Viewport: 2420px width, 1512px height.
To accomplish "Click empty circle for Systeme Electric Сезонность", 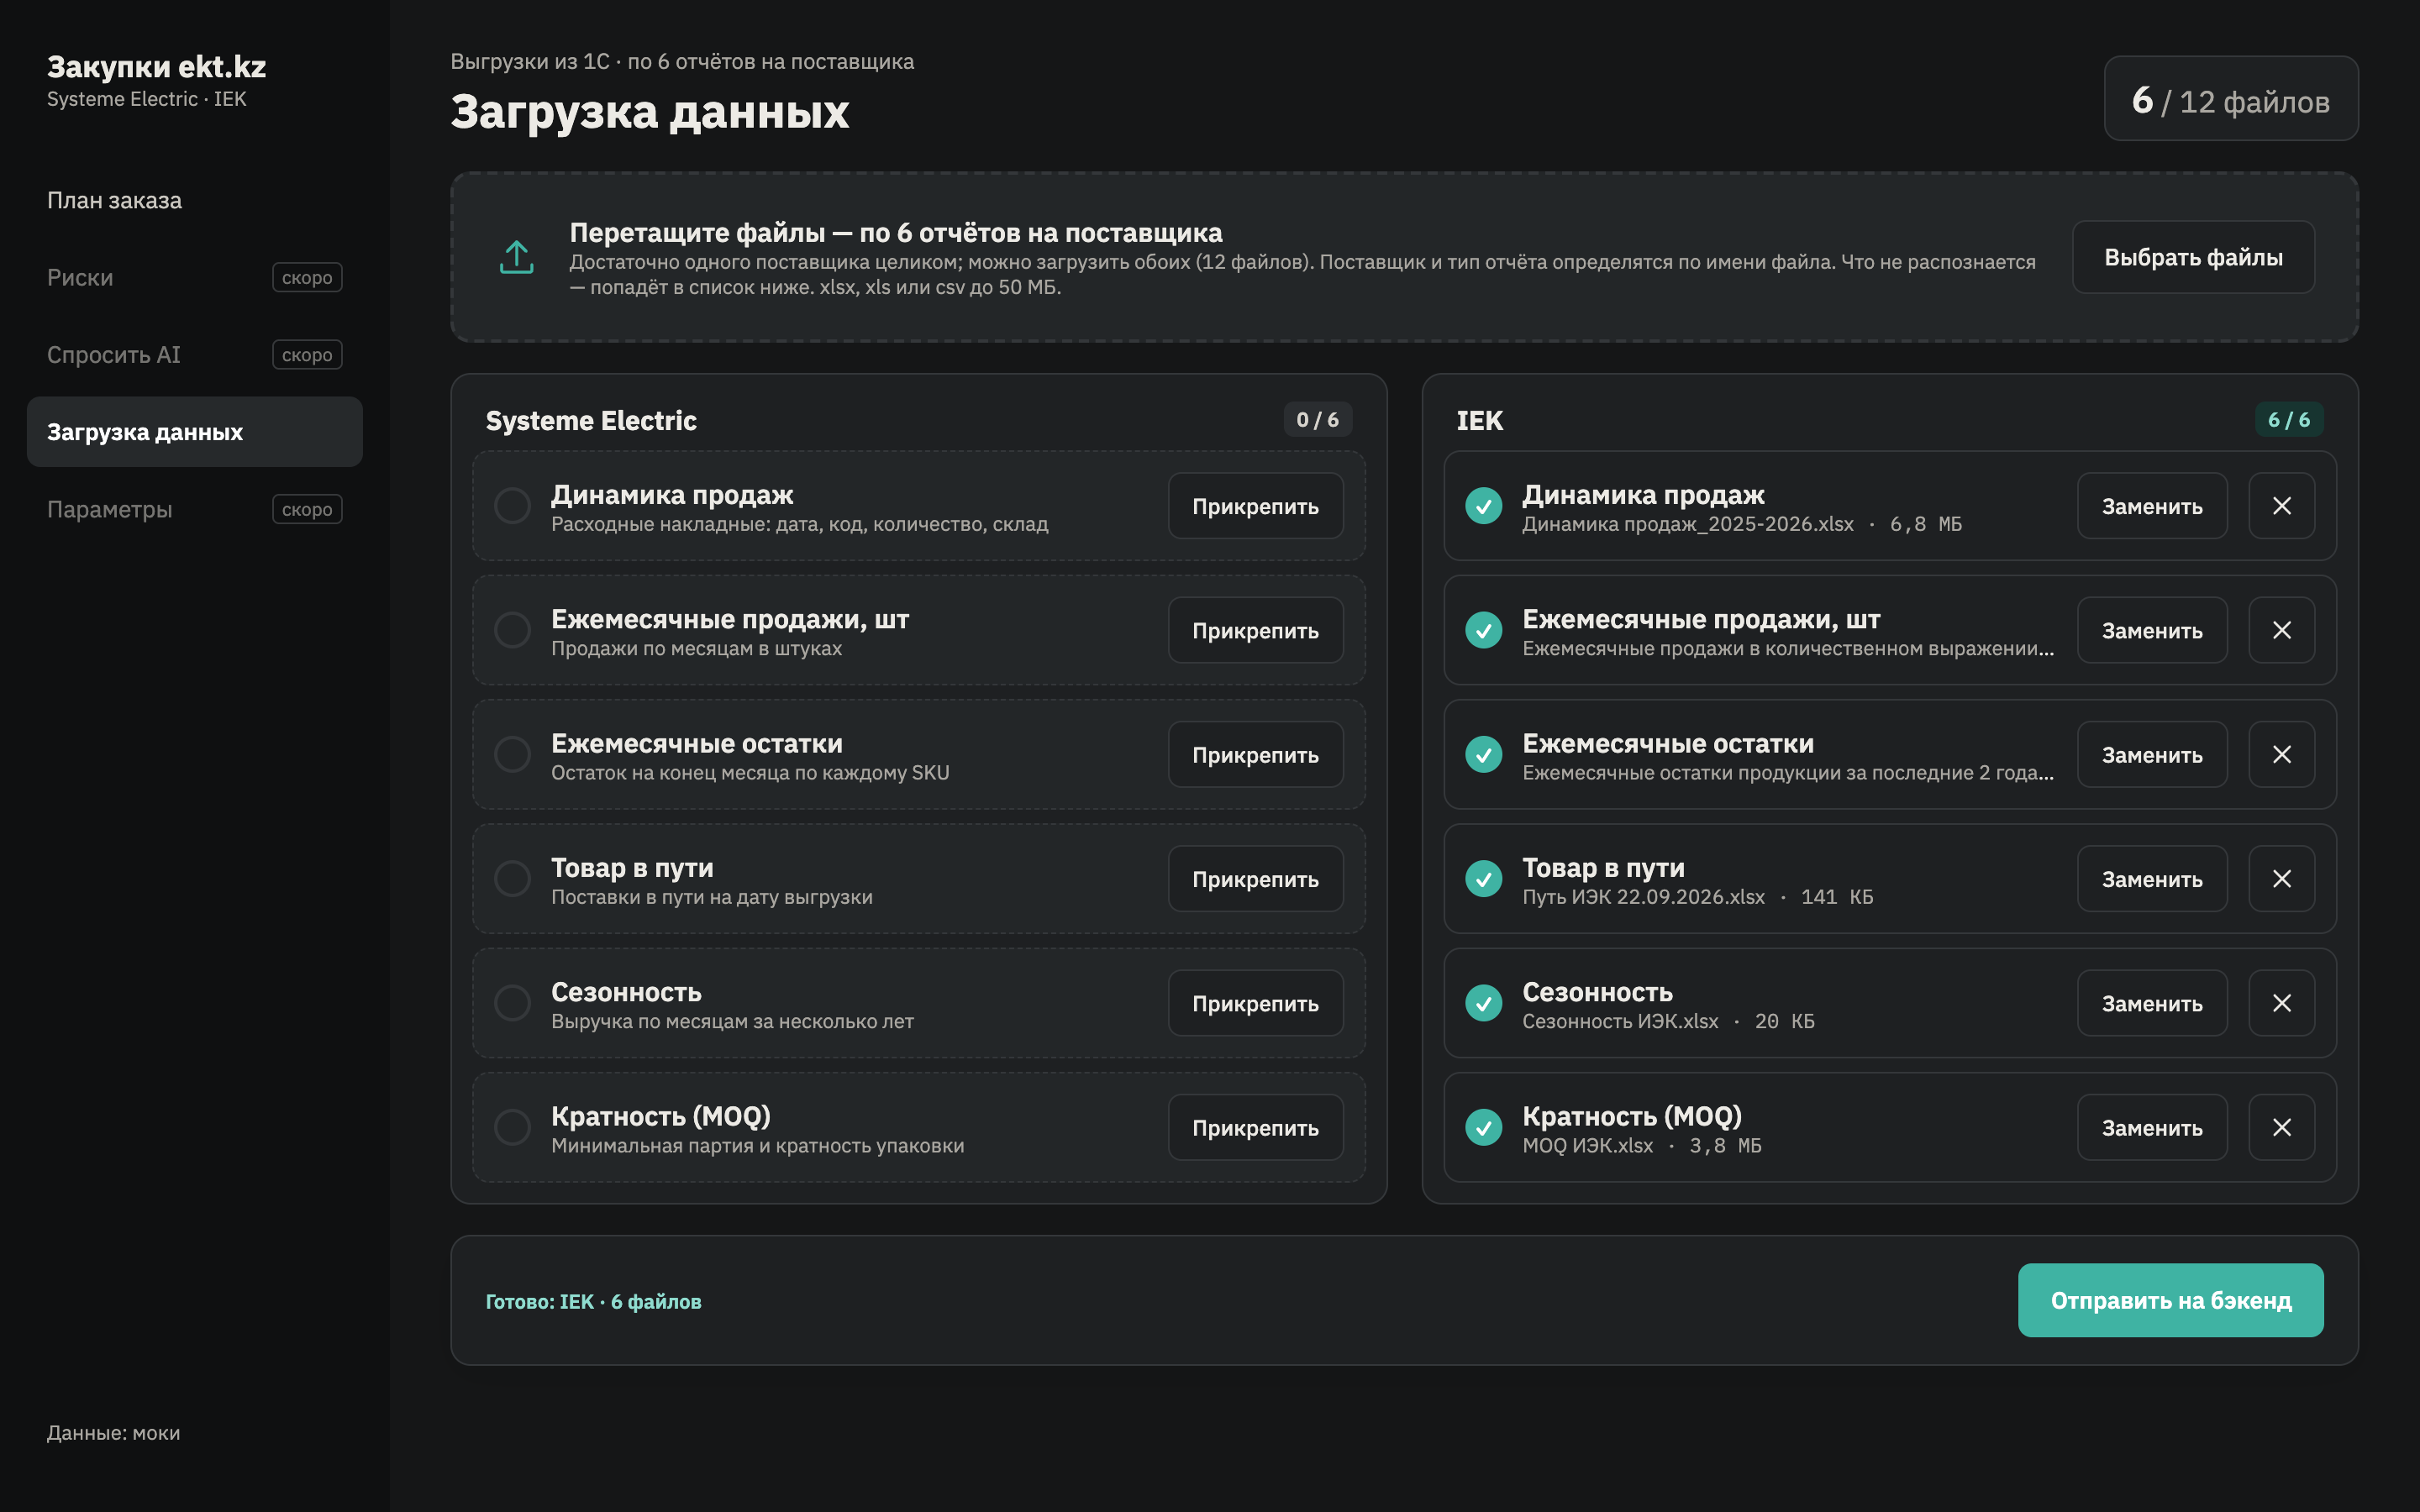I will [x=512, y=1003].
